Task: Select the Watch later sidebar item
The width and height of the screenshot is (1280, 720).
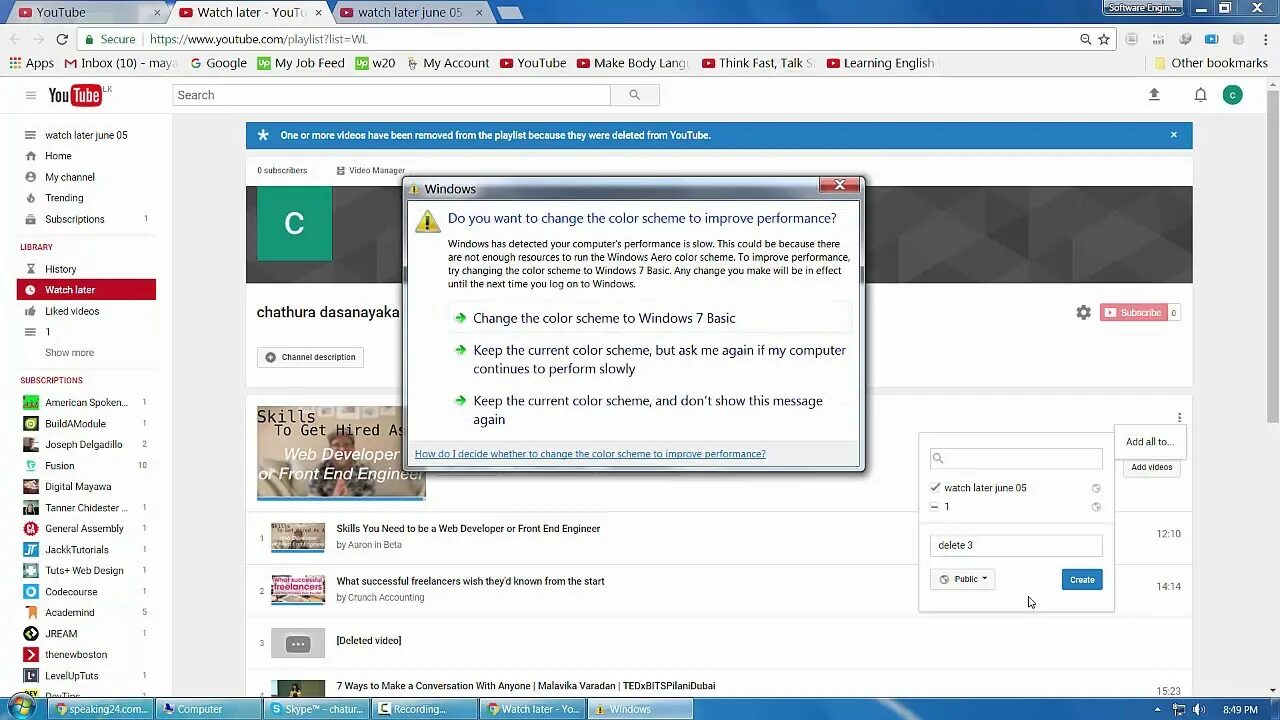Action: (x=86, y=290)
